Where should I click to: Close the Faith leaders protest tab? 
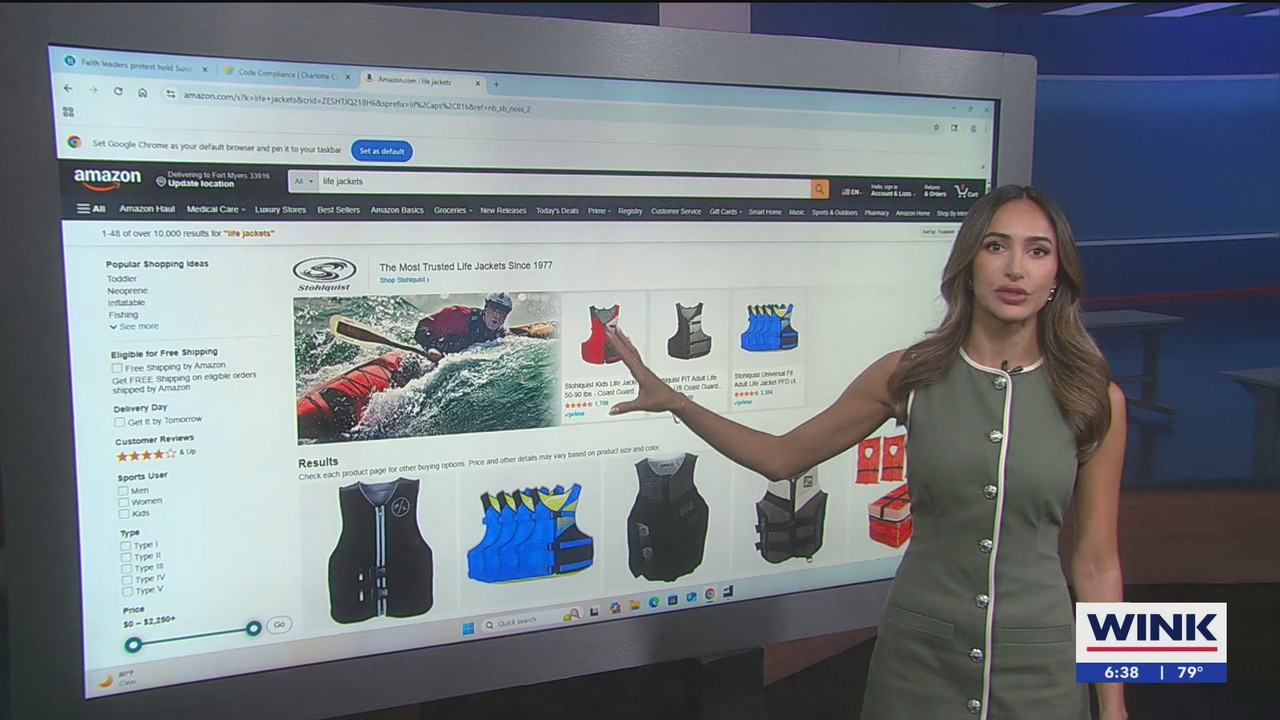click(205, 69)
